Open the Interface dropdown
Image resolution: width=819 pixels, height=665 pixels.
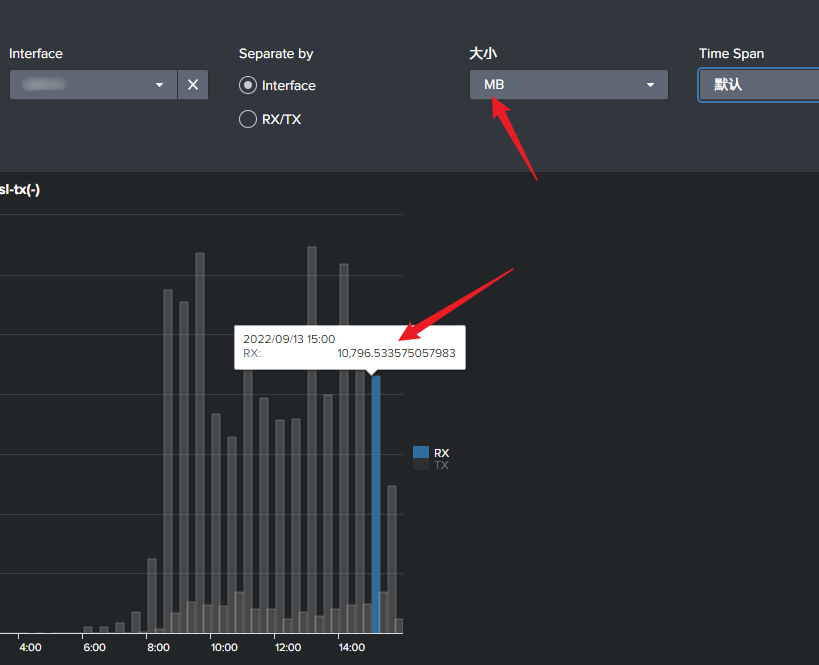click(93, 85)
